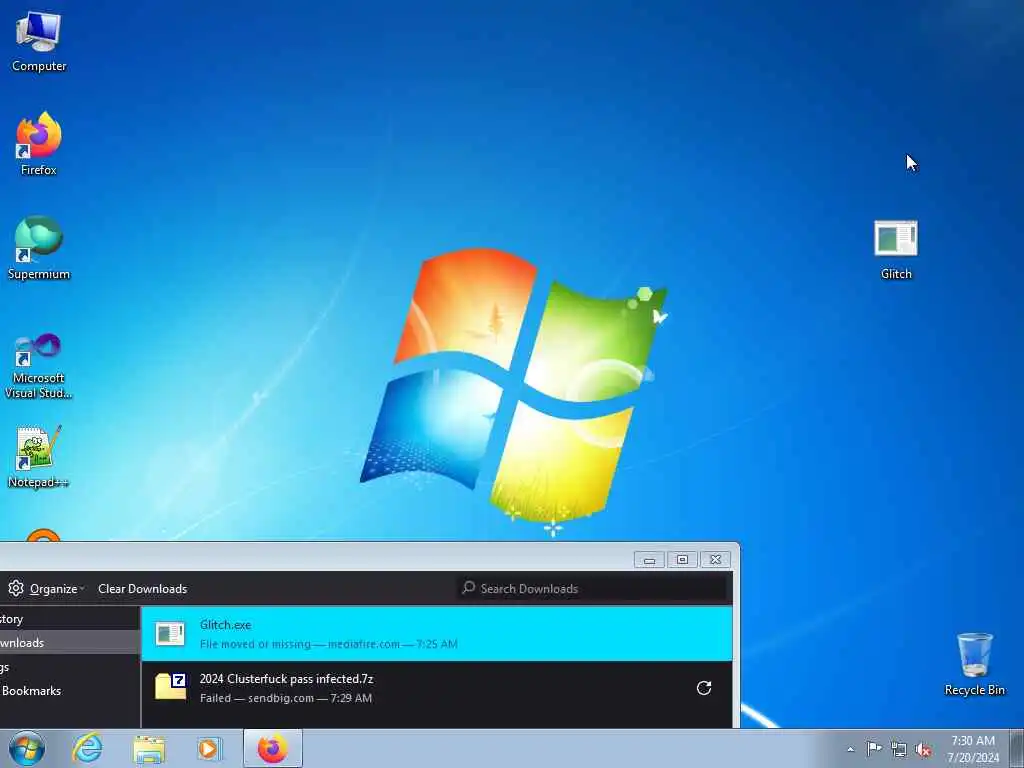Select the Notepad++ desktop shortcut
1024x768 pixels.
(39, 457)
